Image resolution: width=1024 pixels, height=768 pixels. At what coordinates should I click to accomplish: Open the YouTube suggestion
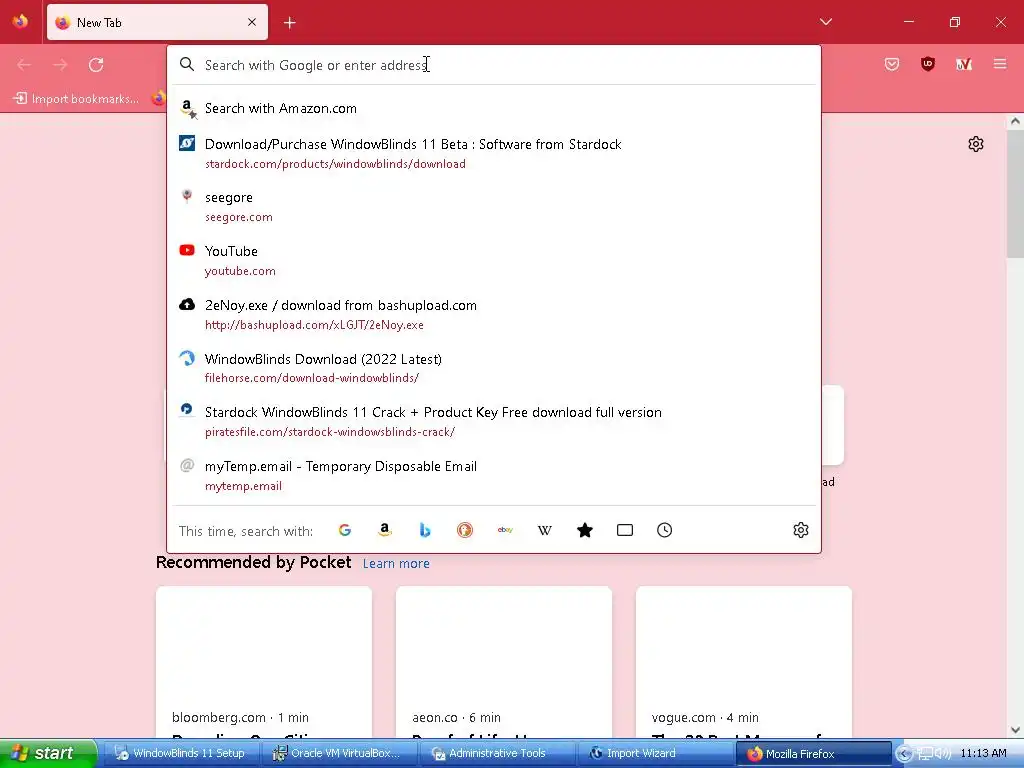(x=494, y=261)
